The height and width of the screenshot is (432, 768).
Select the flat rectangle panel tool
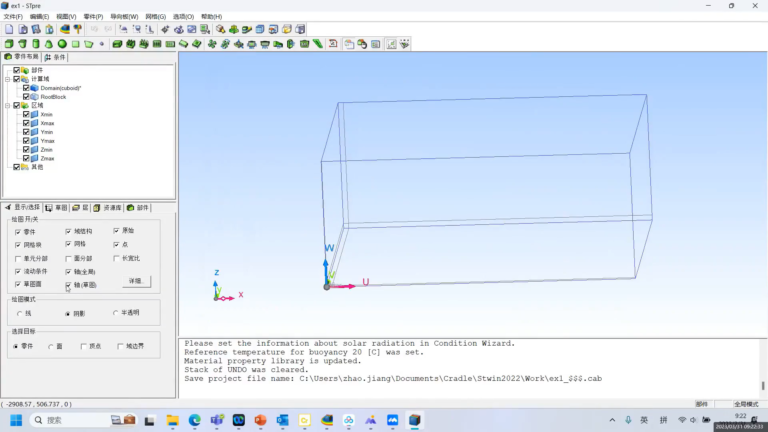(x=75, y=44)
